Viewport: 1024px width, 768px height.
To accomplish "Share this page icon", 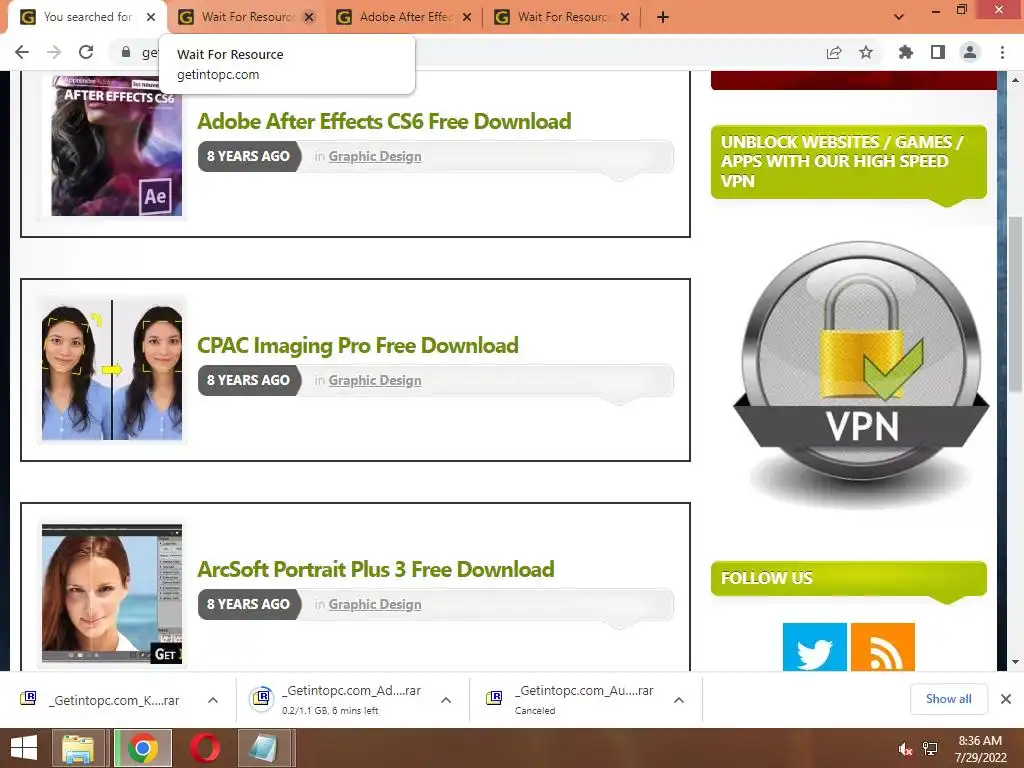I will point(834,52).
